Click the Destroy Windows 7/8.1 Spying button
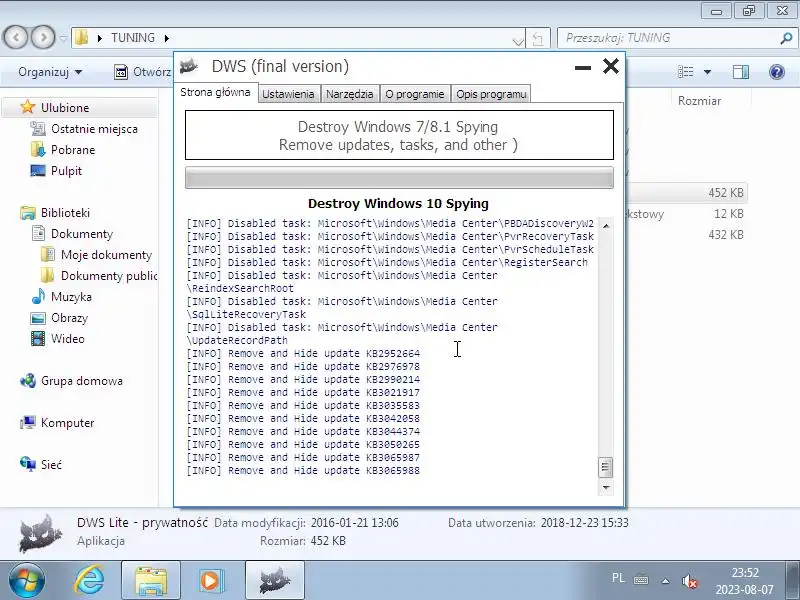800x600 pixels. click(x=399, y=135)
